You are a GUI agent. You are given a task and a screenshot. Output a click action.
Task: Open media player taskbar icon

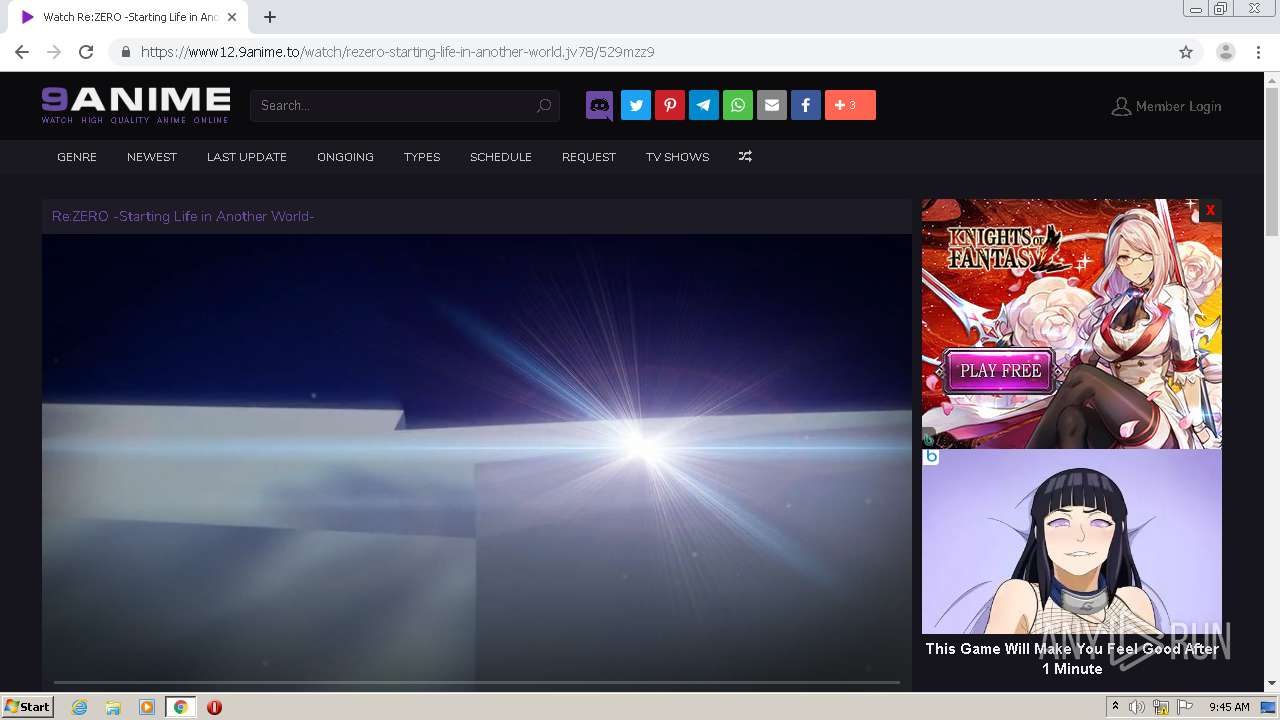tap(147, 707)
